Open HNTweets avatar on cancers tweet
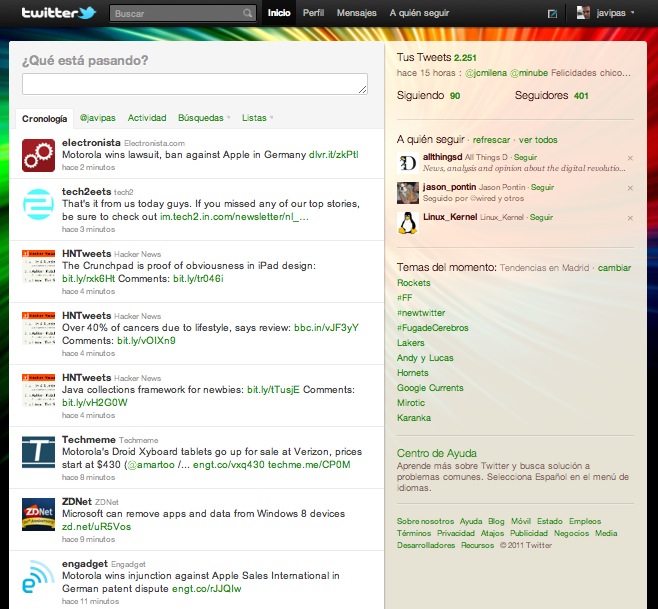The width and height of the screenshot is (658, 609). (38, 328)
